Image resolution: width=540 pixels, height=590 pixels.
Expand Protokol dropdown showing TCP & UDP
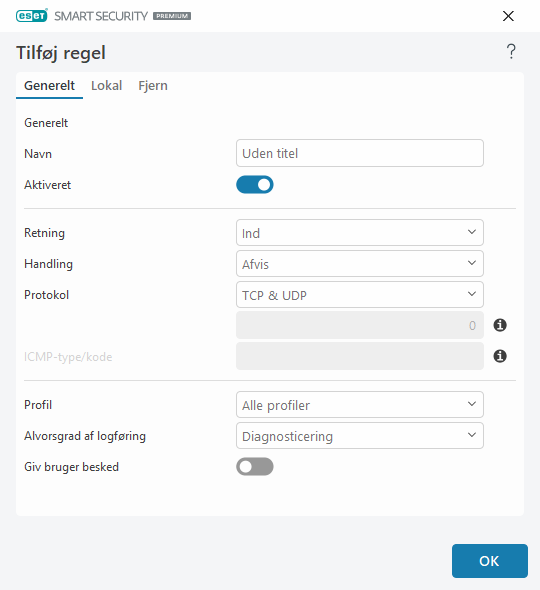[360, 295]
